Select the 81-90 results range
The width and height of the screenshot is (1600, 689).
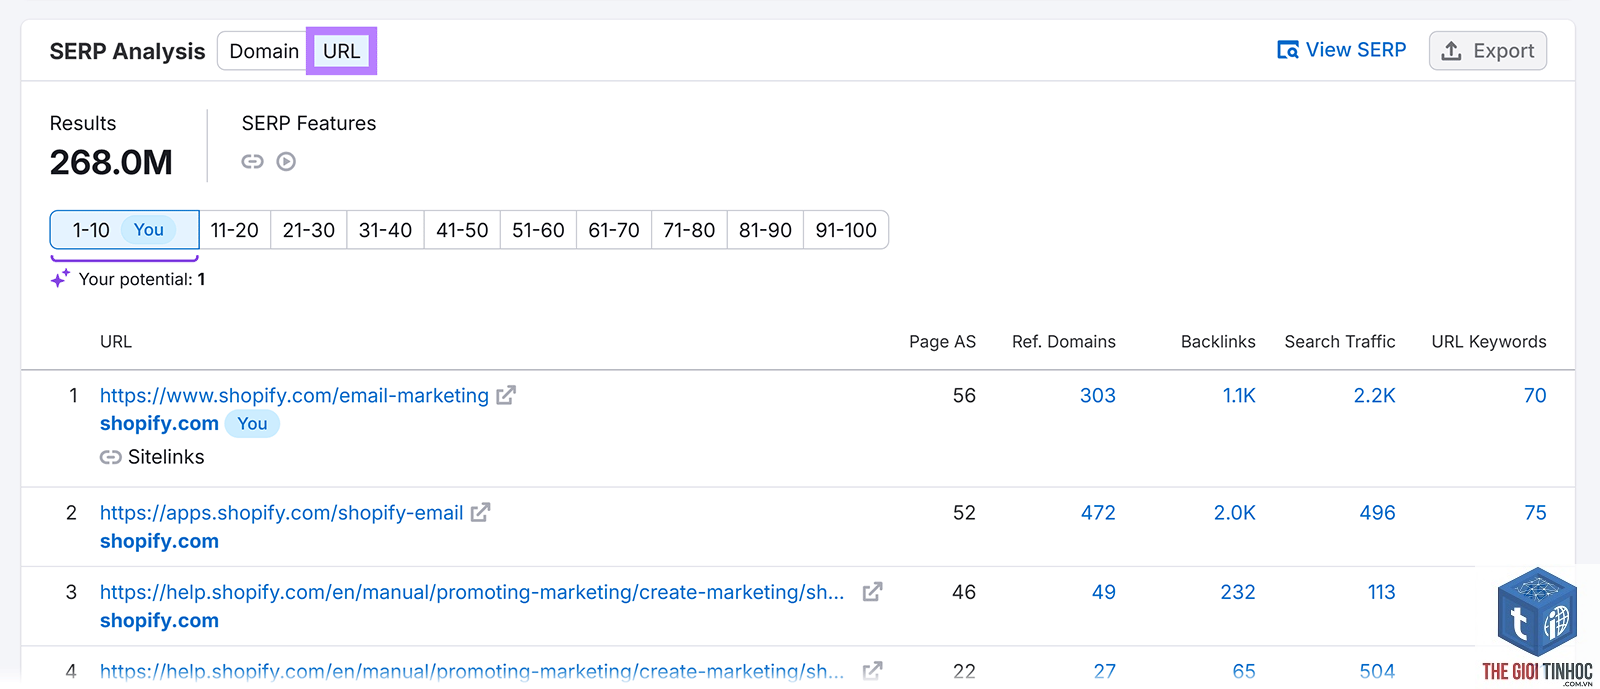[765, 230]
